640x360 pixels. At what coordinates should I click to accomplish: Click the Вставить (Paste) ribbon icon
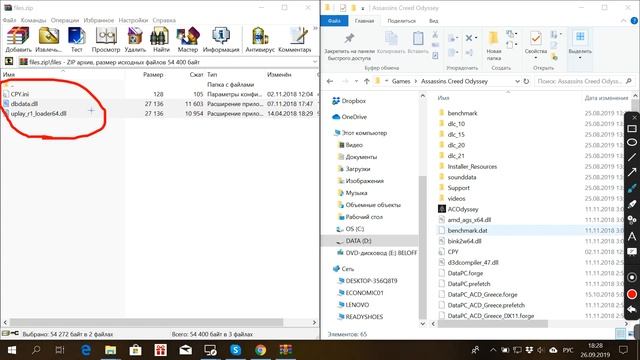click(418, 38)
